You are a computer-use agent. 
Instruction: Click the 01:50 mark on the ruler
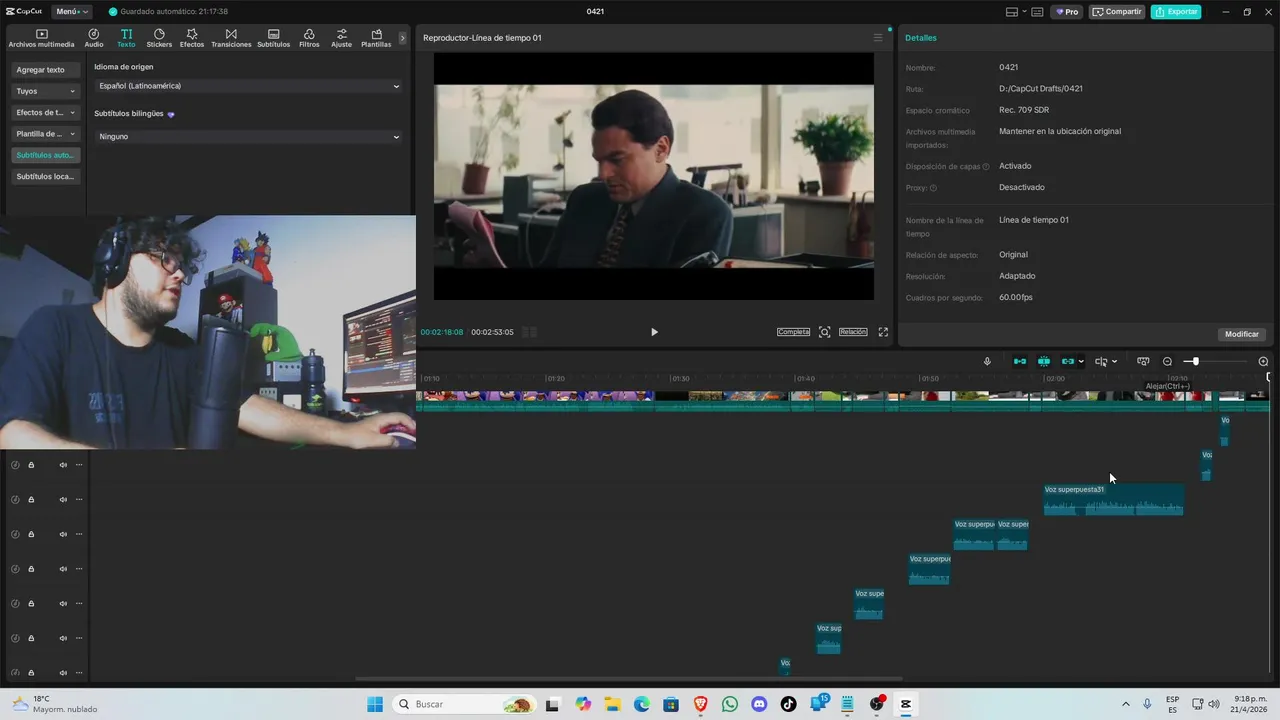click(x=930, y=379)
